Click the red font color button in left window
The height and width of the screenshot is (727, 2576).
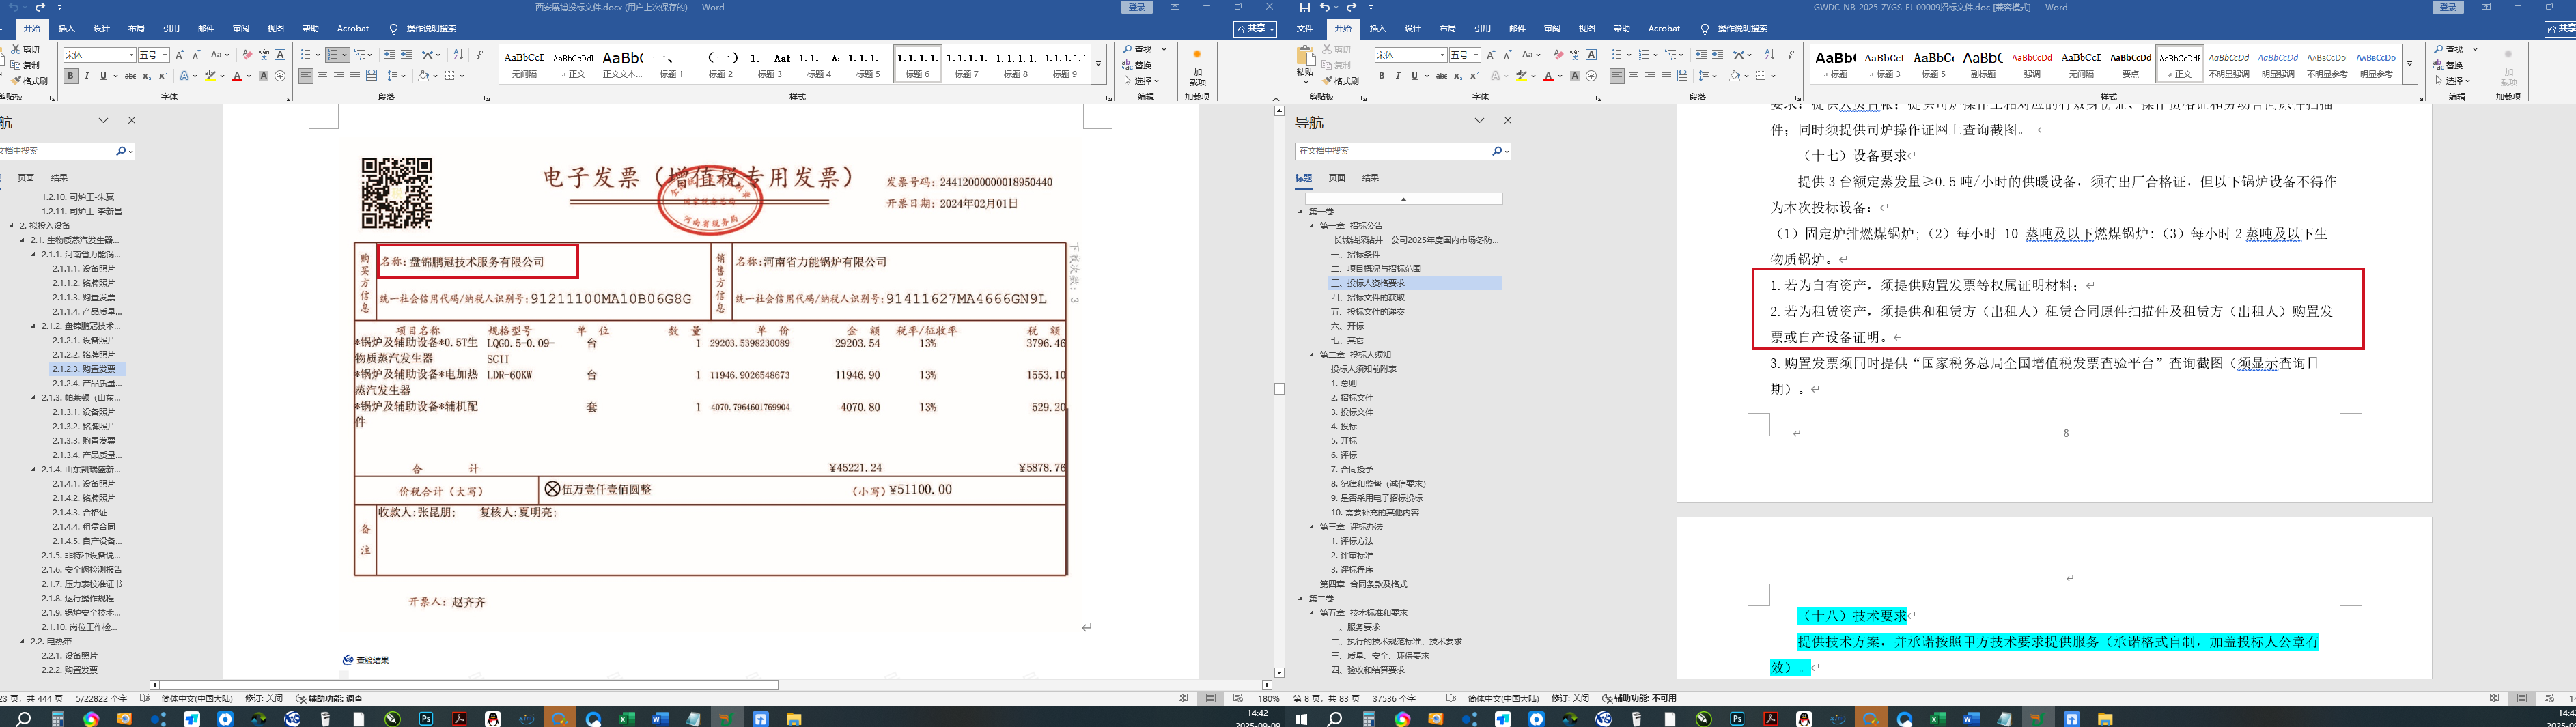point(237,76)
